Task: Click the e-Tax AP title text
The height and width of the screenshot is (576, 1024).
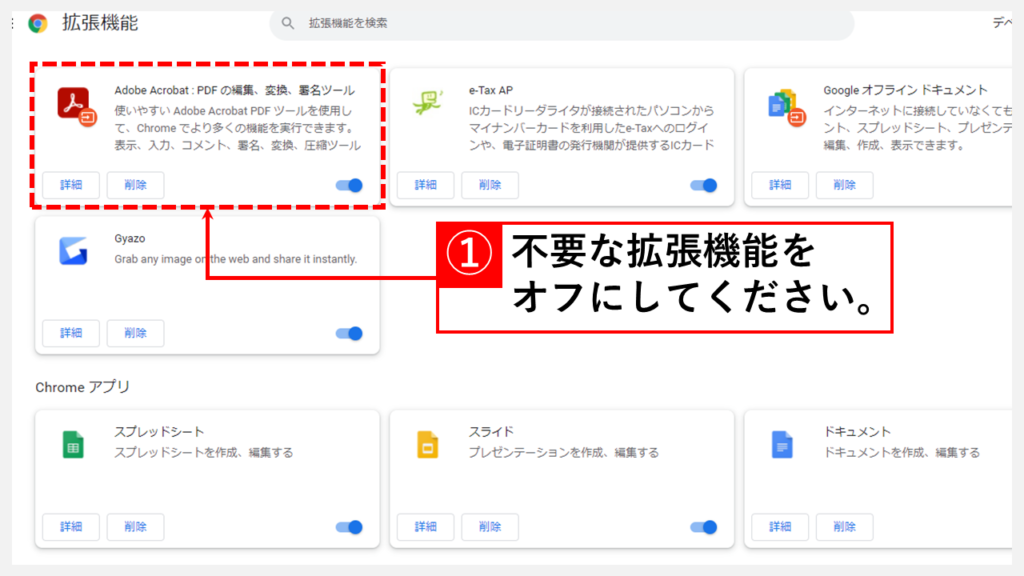Action: (x=490, y=90)
